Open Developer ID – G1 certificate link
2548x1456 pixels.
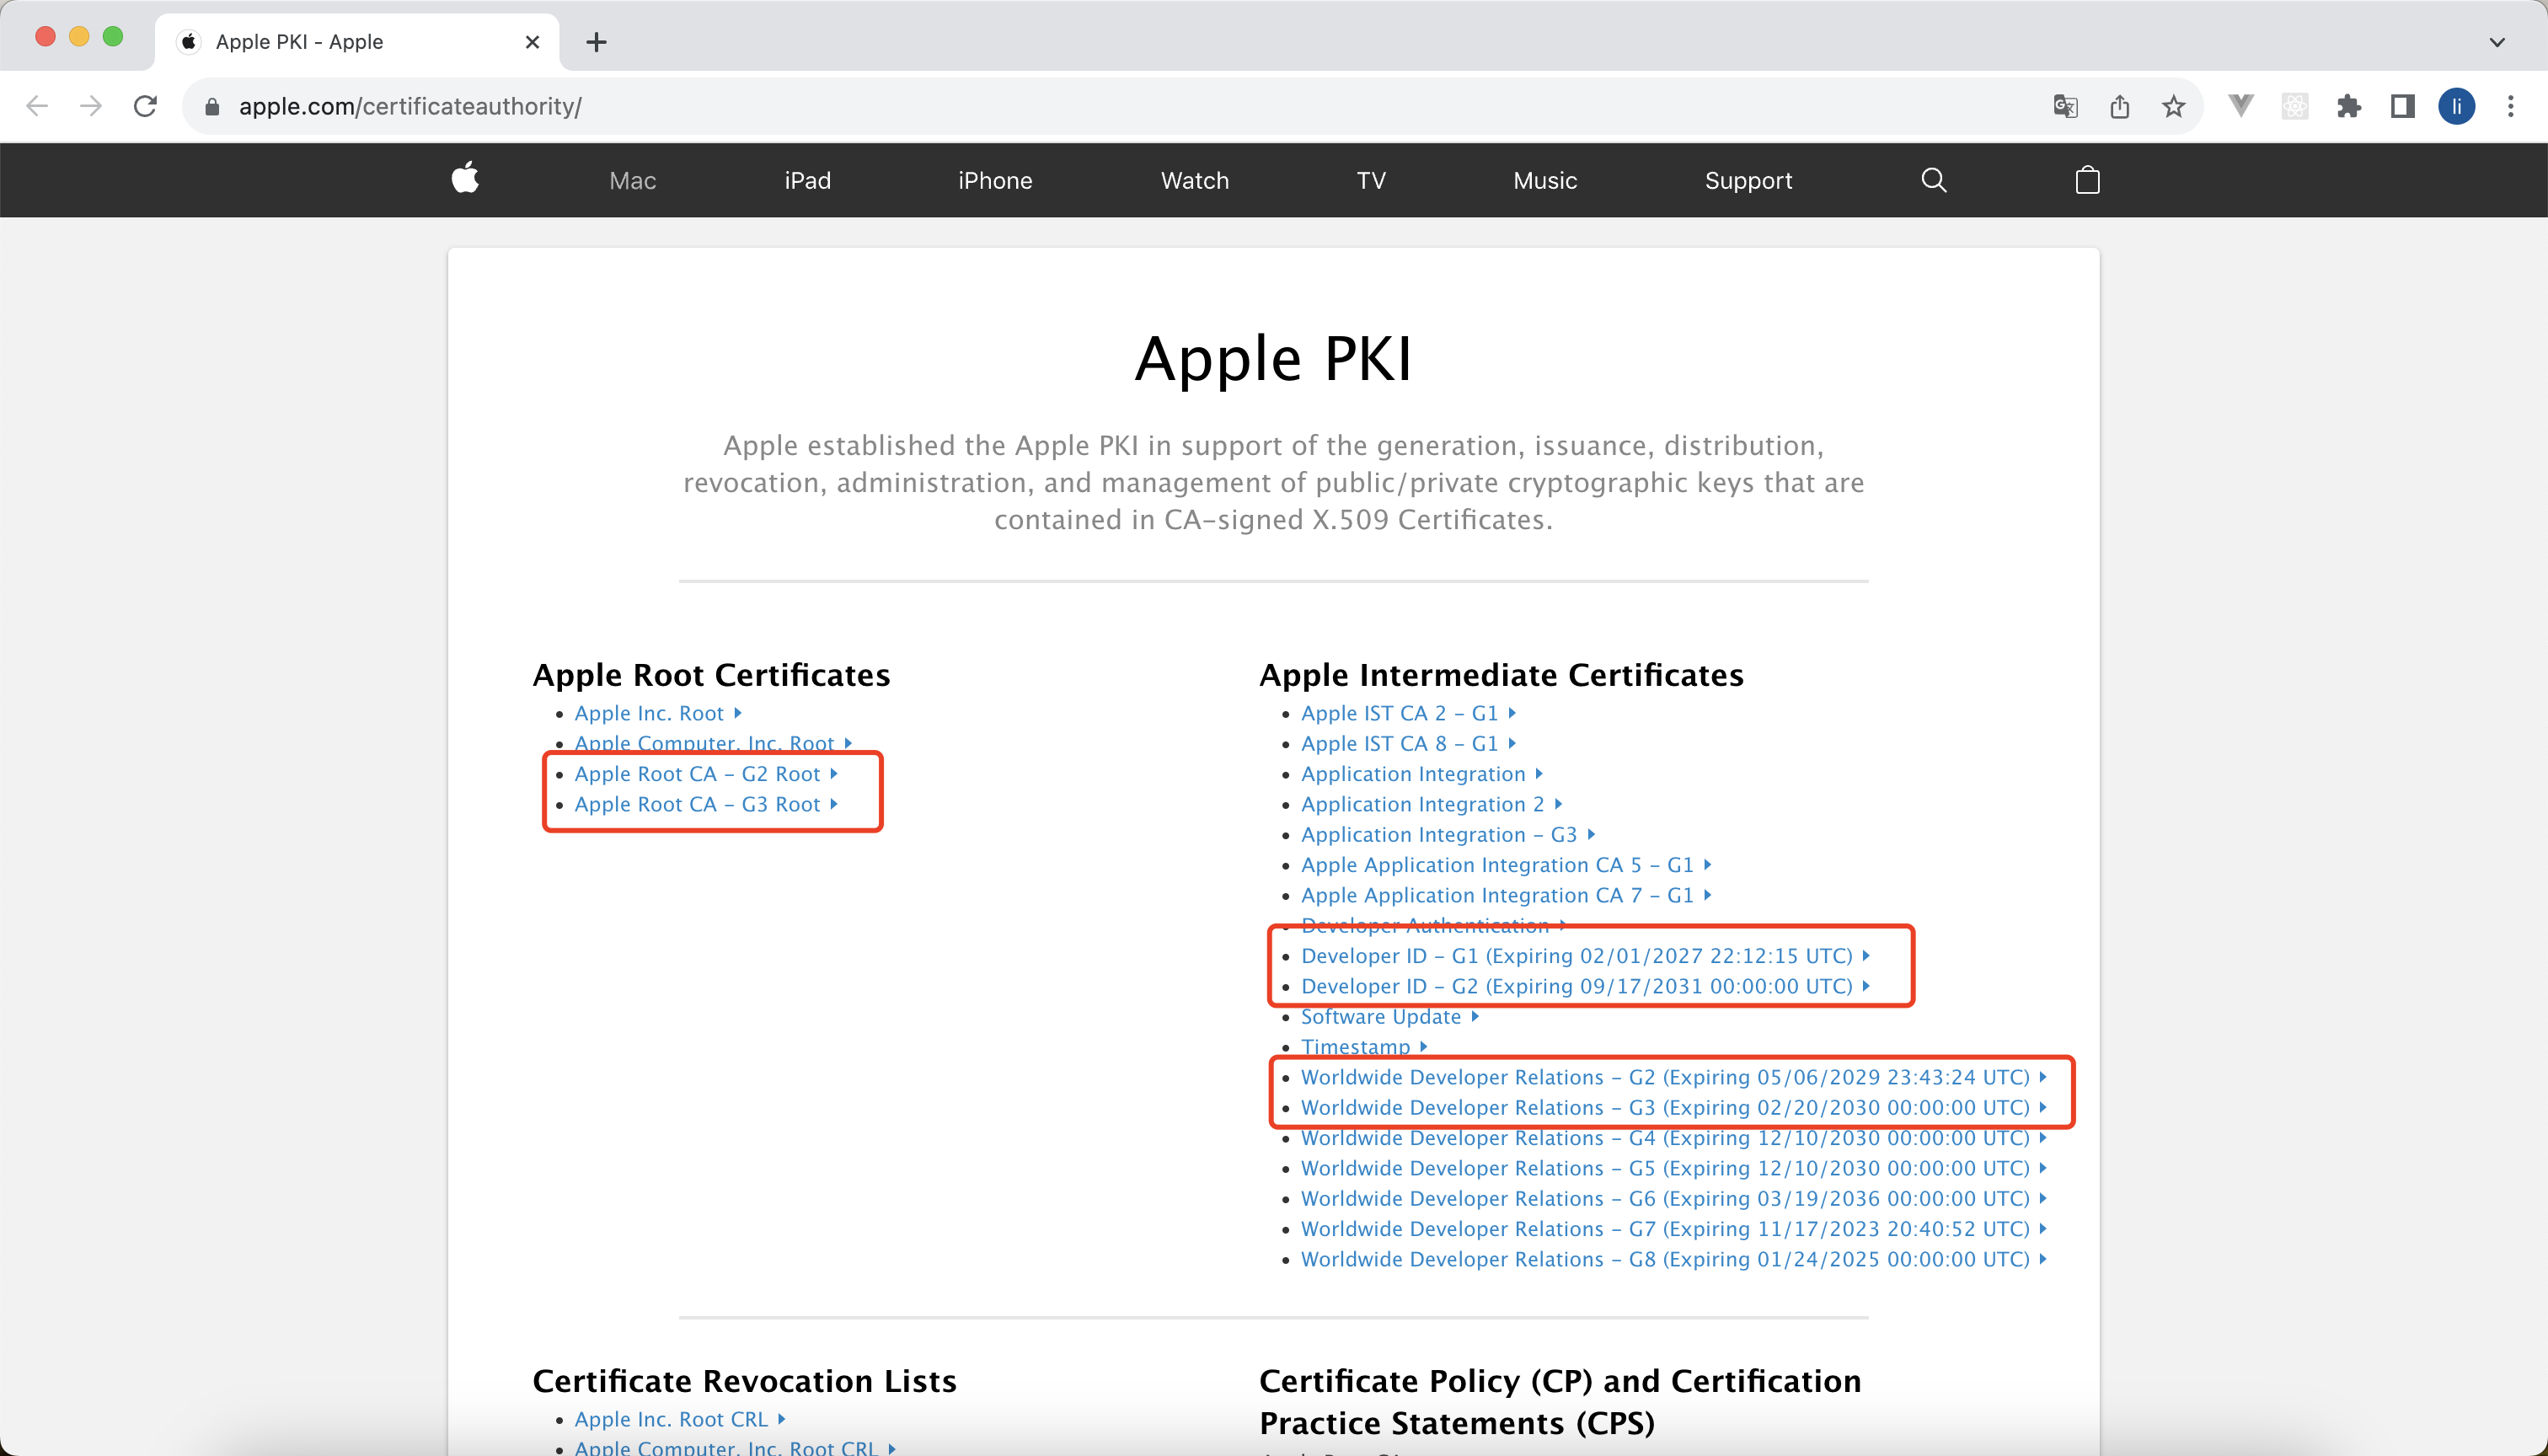coord(1585,956)
